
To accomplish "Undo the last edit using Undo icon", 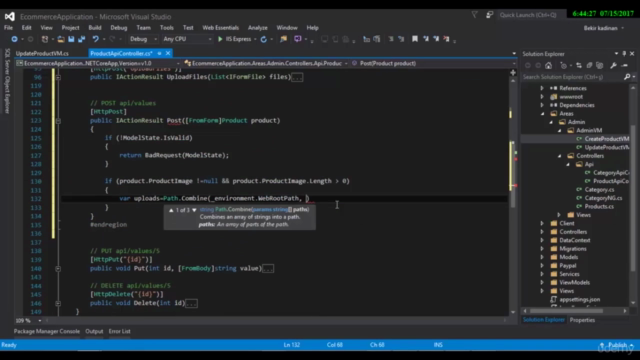I will pyautogui.click(x=96, y=39).
